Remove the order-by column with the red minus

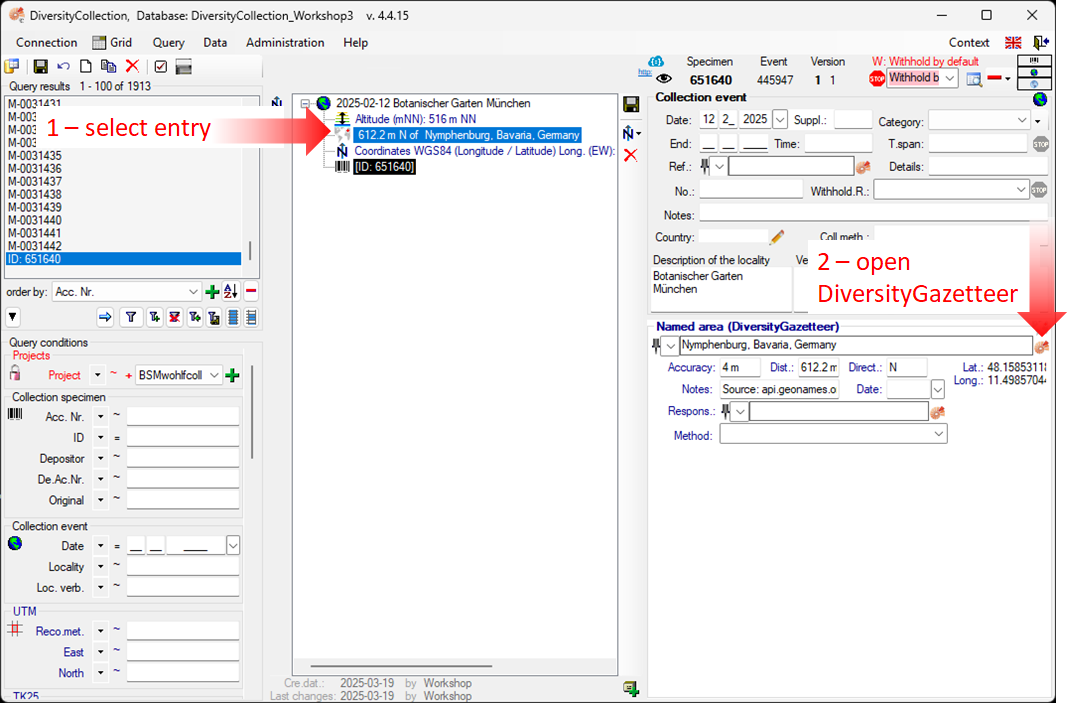coord(251,291)
